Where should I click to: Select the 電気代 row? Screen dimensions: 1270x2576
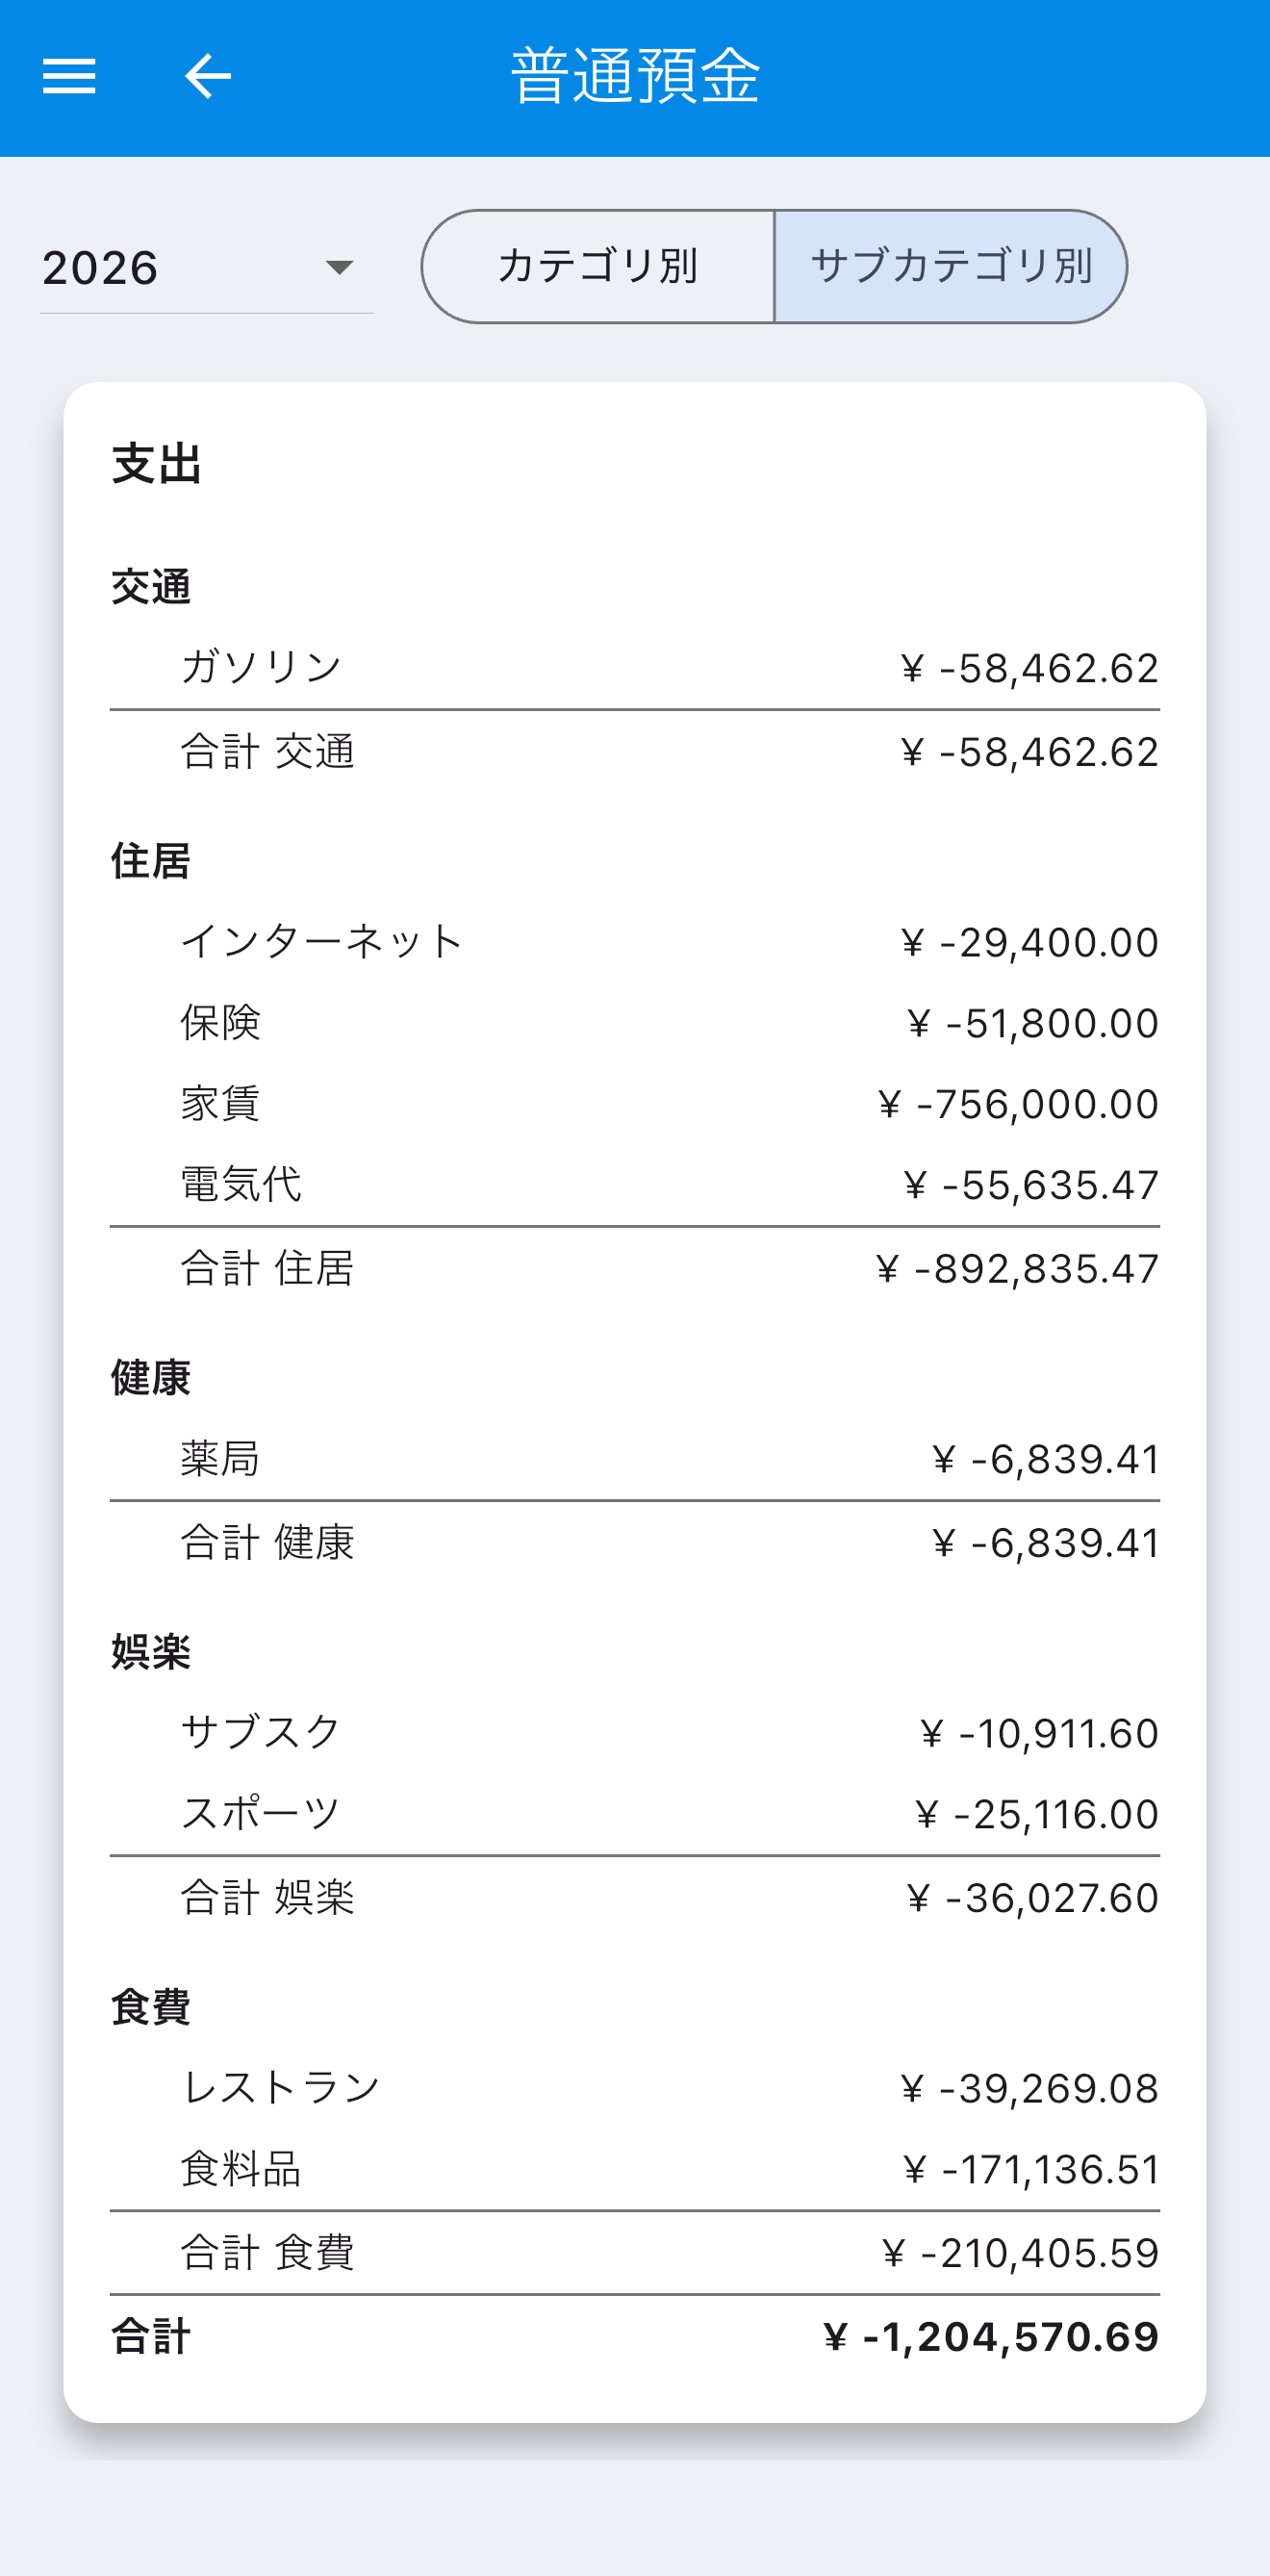click(635, 1185)
